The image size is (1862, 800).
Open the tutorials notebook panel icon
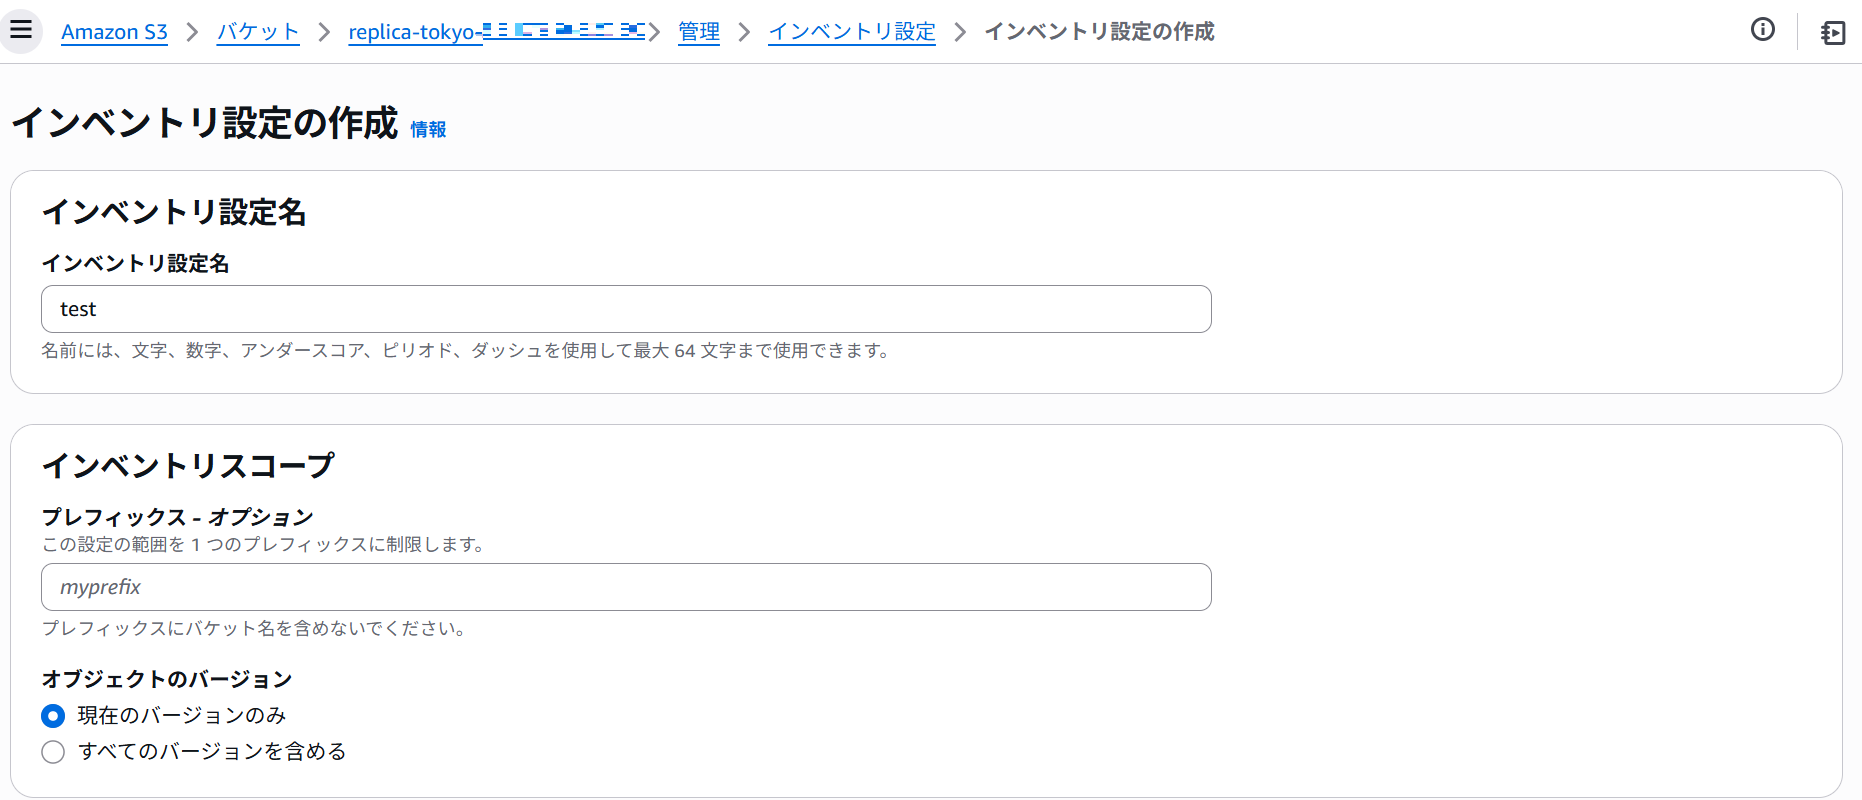pos(1832,32)
